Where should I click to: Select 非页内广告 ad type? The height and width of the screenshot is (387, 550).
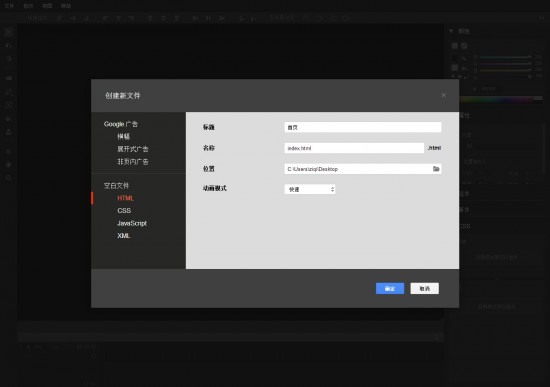click(133, 162)
